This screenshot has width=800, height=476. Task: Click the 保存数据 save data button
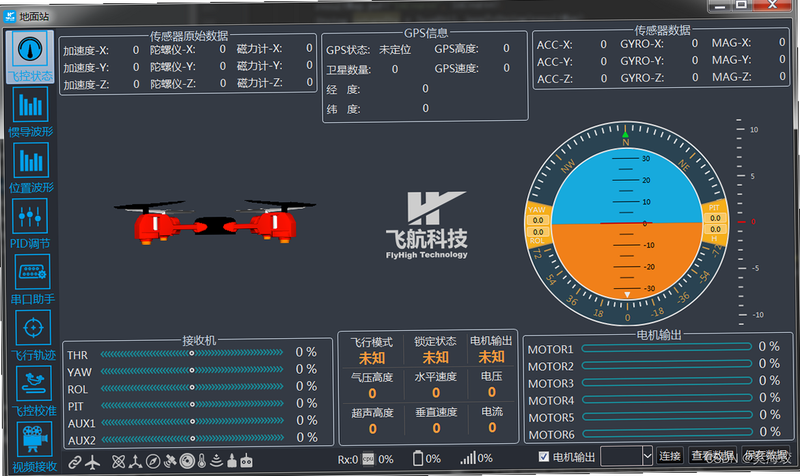(x=766, y=455)
